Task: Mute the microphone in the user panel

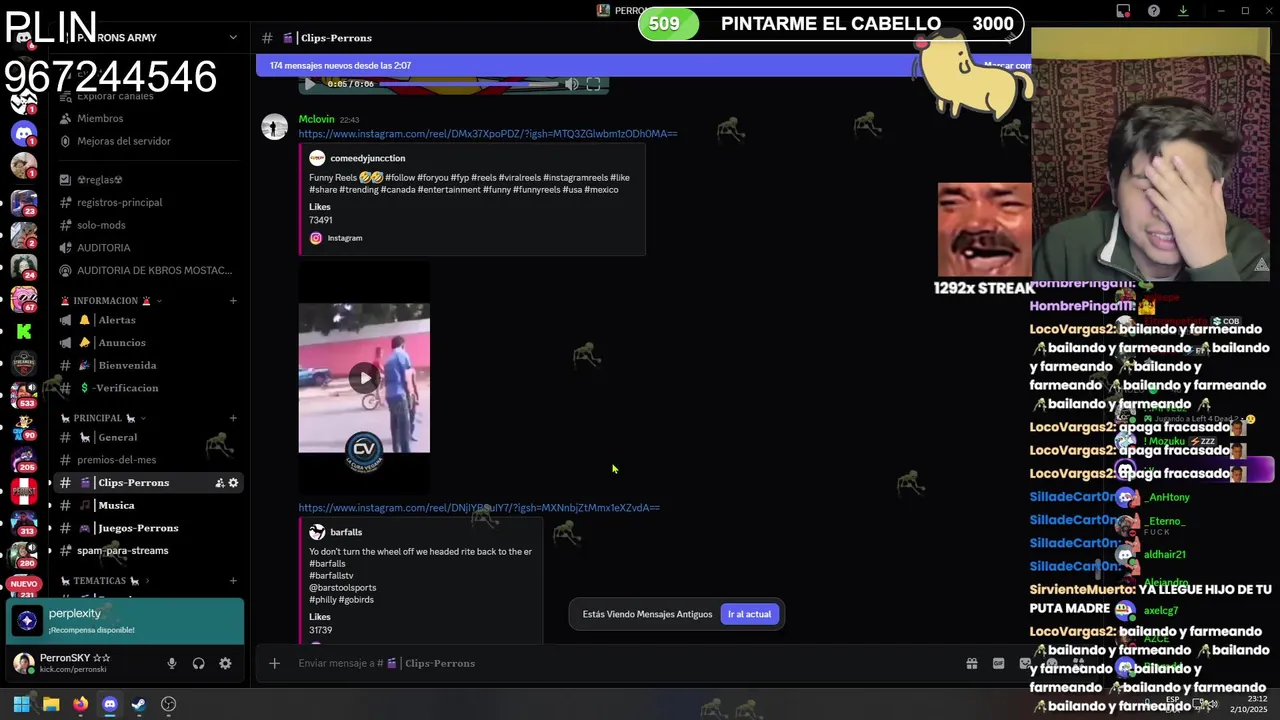Action: 172,663
